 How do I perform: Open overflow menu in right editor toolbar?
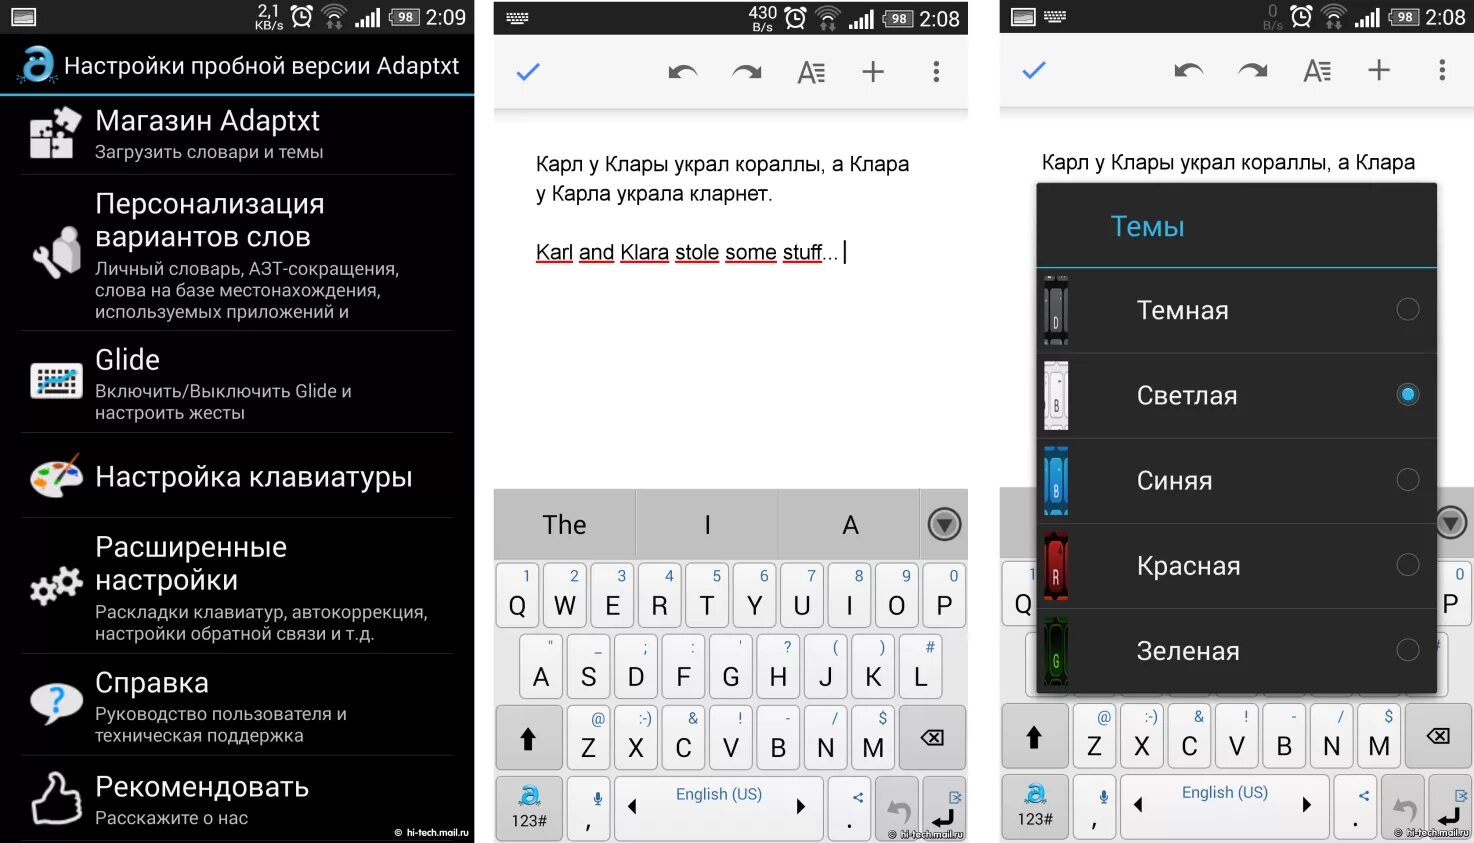1442,70
